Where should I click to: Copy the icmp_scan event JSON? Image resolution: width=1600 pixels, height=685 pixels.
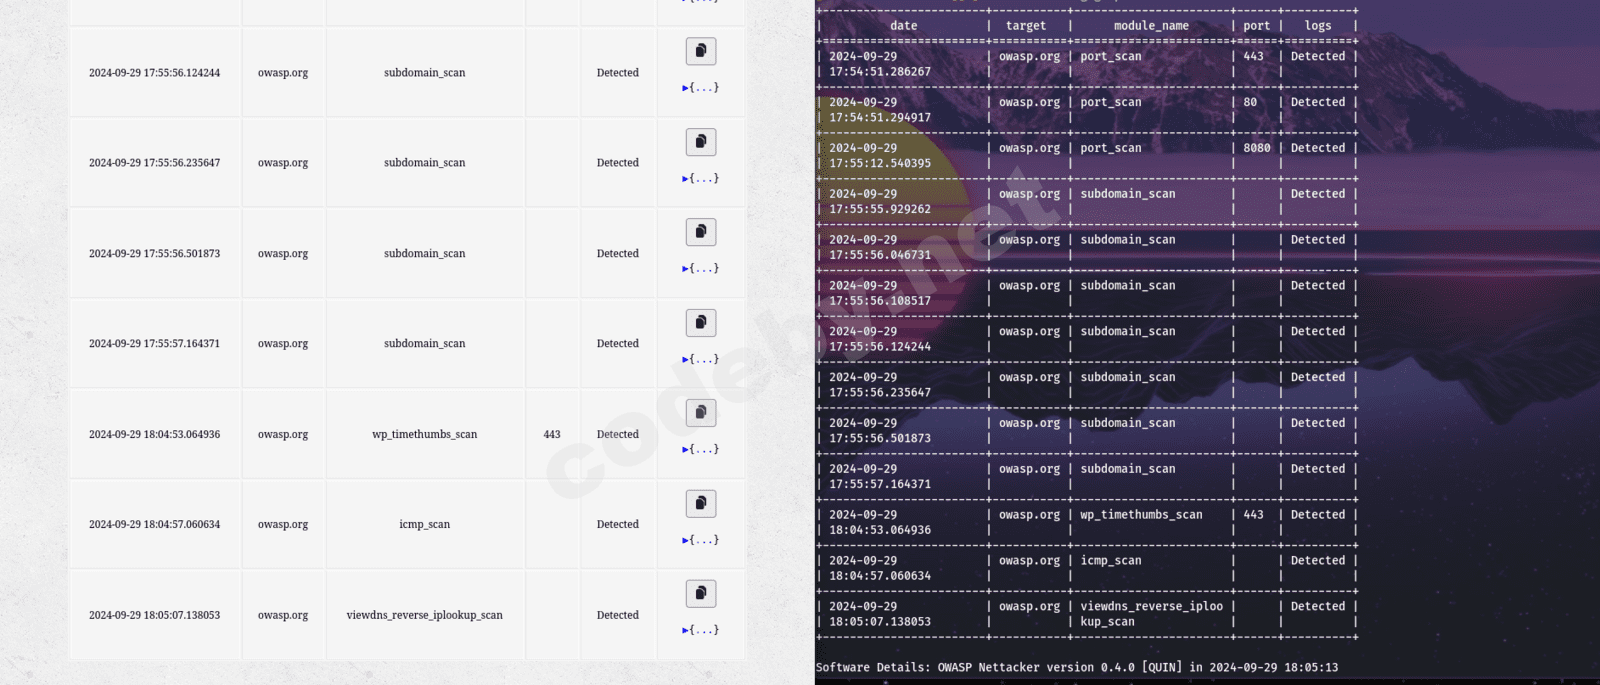pos(700,503)
